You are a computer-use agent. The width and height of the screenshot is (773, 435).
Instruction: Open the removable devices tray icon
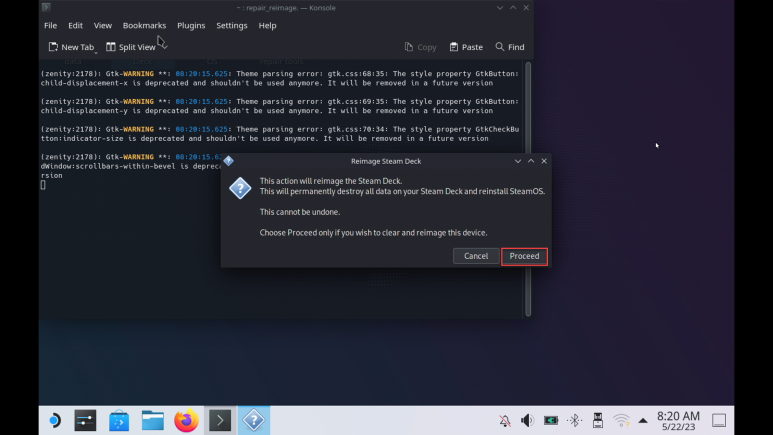(597, 421)
